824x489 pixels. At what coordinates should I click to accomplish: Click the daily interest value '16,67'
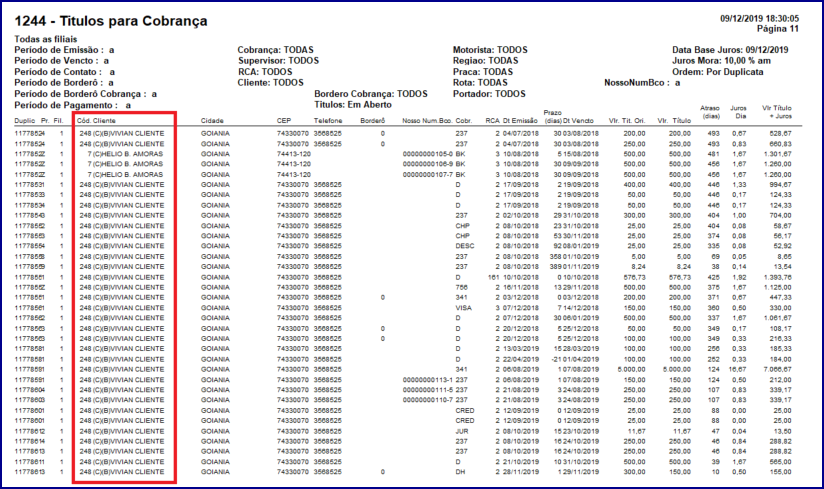[738, 370]
